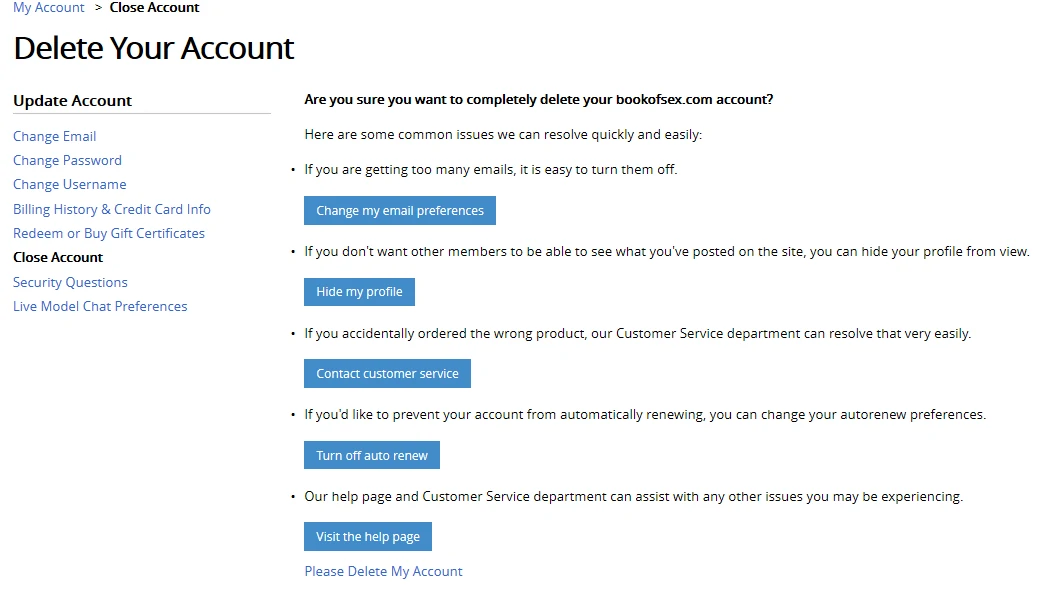Click the Change Email sidebar link
The image size is (1048, 590).
pos(55,136)
